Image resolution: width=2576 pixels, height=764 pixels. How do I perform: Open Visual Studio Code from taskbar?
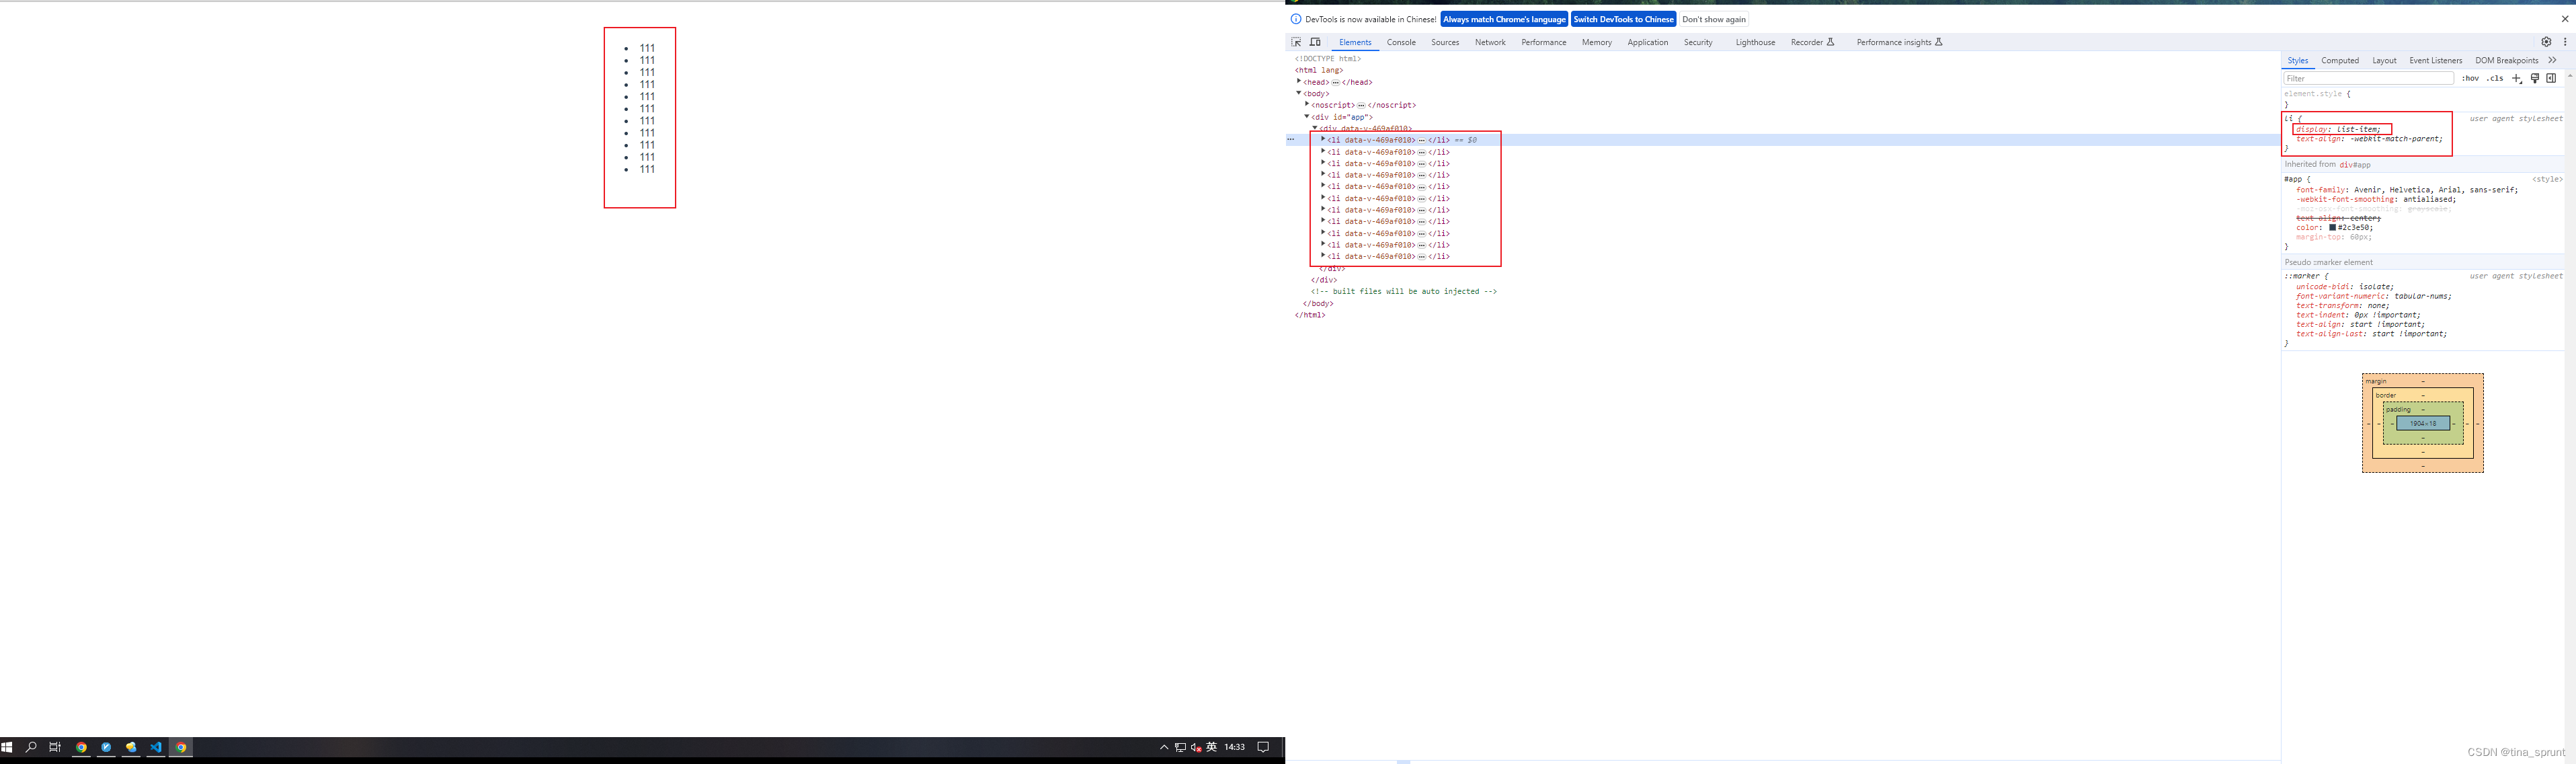click(156, 747)
